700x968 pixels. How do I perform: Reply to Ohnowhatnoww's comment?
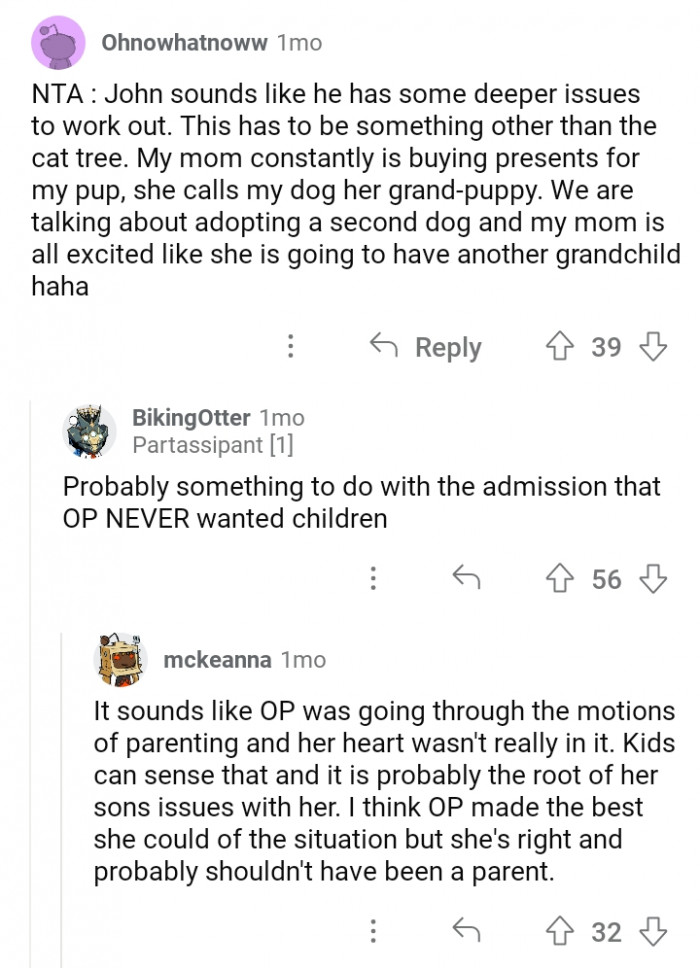(x=427, y=347)
